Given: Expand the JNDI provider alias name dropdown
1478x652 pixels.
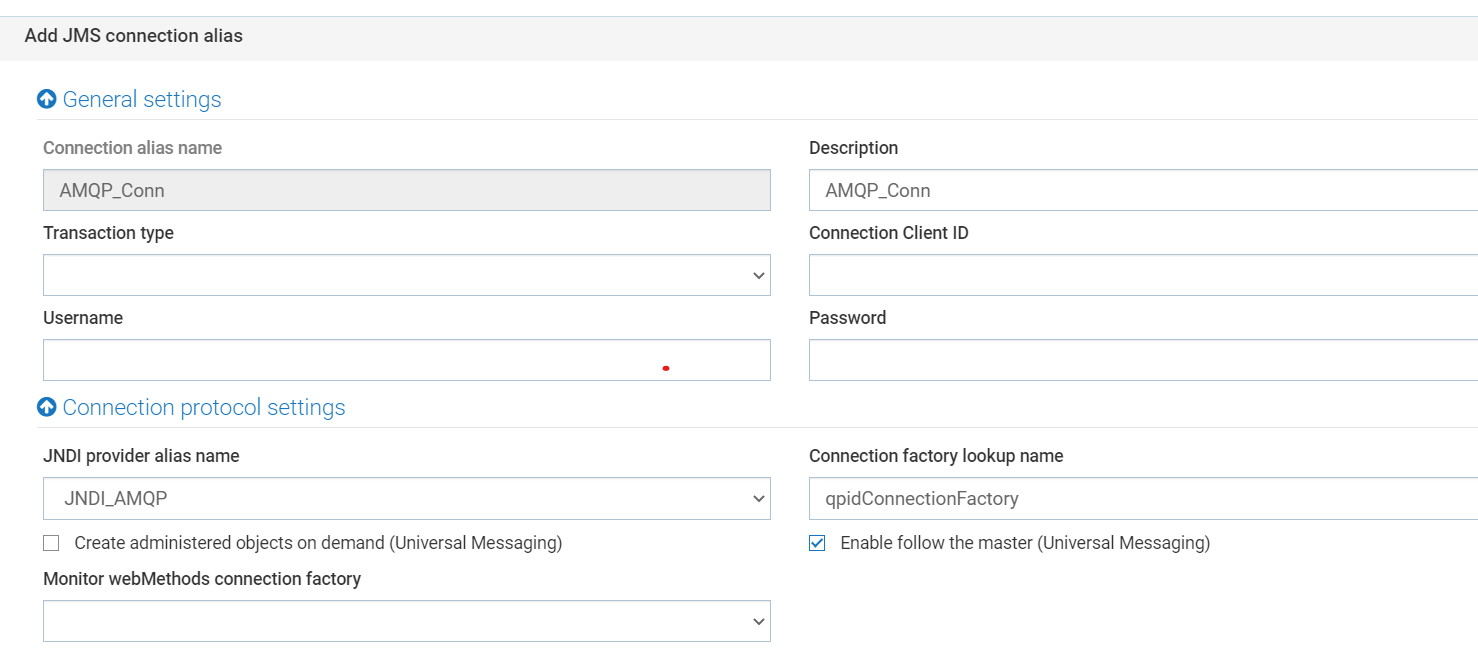Looking at the screenshot, I should (406, 498).
